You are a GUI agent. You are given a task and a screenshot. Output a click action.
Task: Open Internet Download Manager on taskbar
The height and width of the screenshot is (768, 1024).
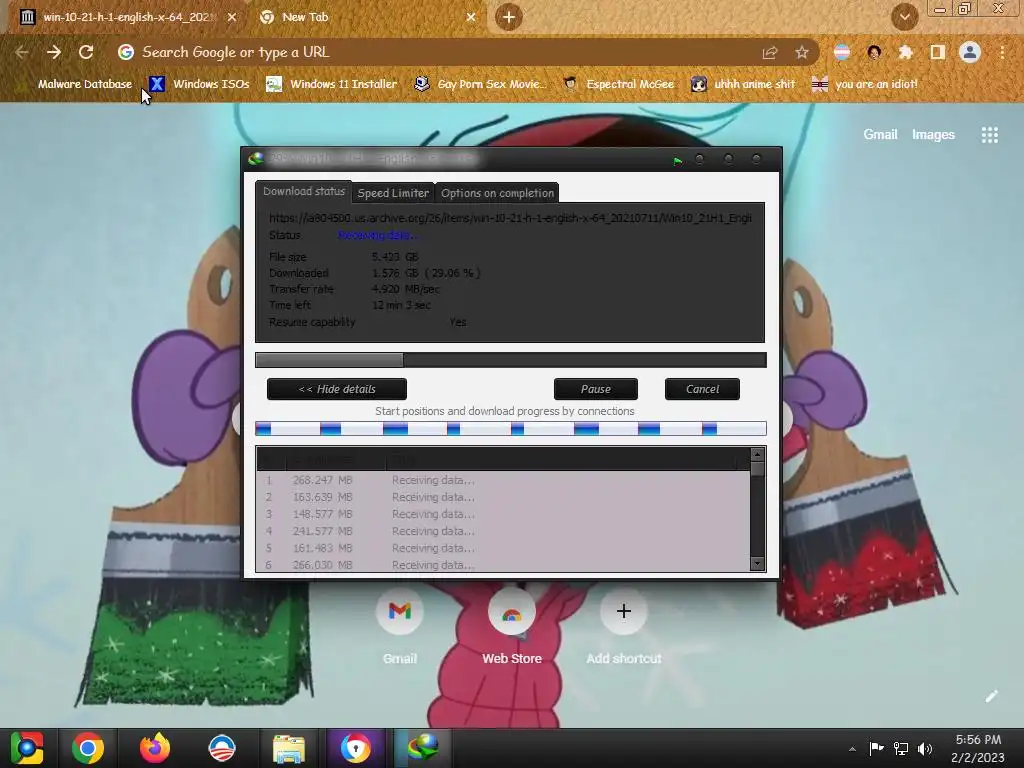(423, 748)
